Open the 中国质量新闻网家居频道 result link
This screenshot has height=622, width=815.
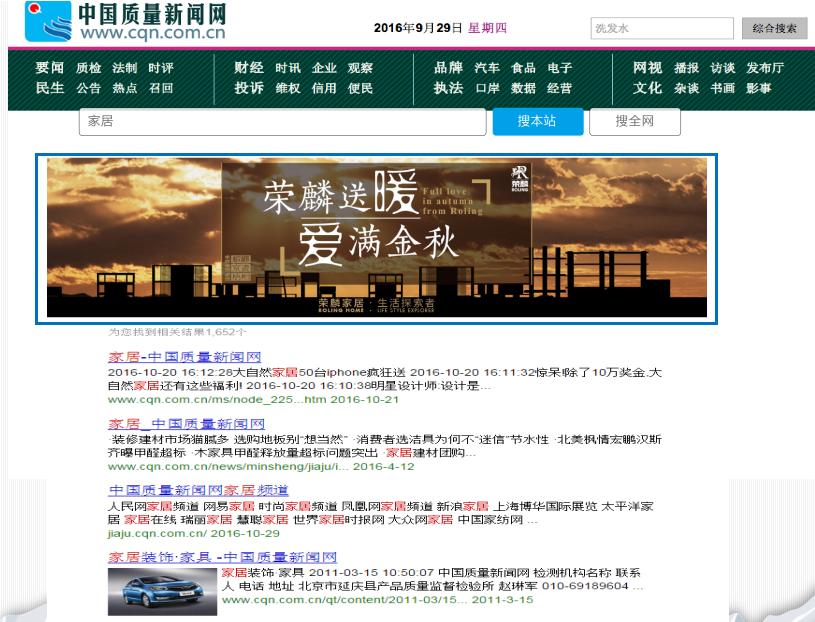198,490
